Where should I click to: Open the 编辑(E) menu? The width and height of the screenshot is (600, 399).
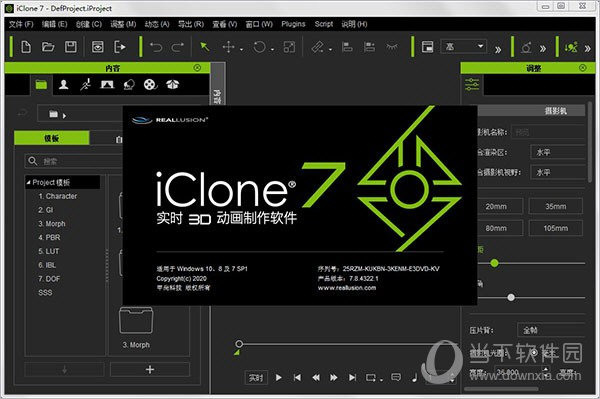[x=54, y=24]
